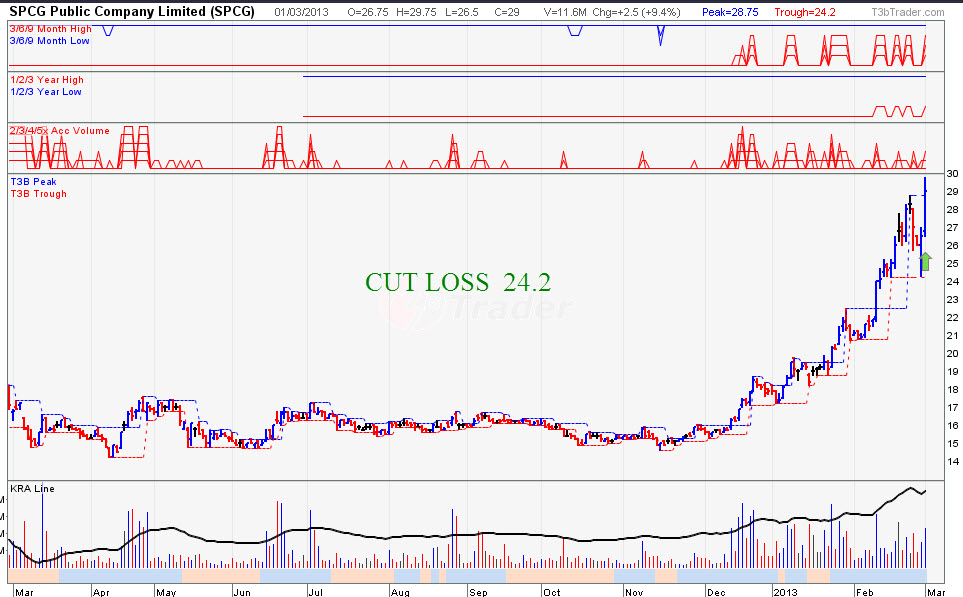Click the Peak=28.75 label
The width and height of the screenshot is (963, 597).
click(730, 12)
